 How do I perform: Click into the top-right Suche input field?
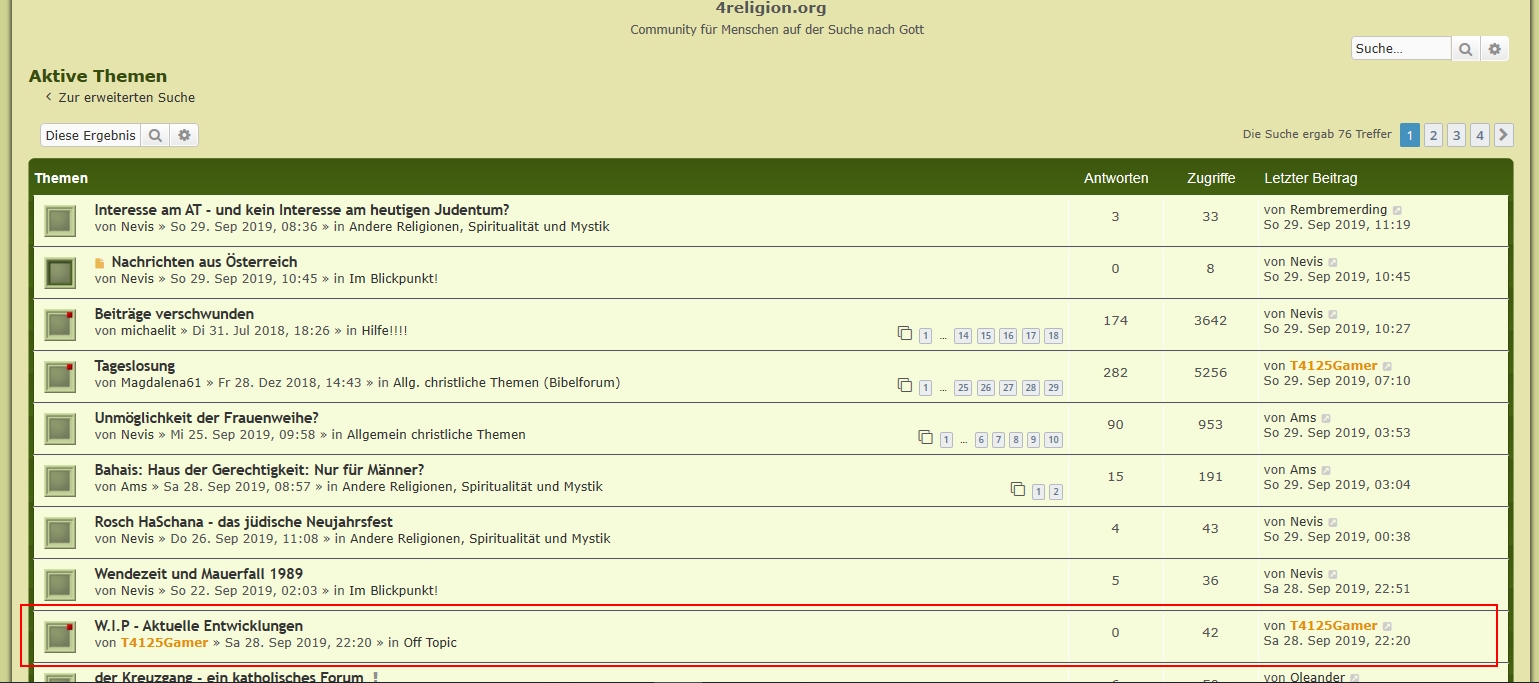point(1400,49)
